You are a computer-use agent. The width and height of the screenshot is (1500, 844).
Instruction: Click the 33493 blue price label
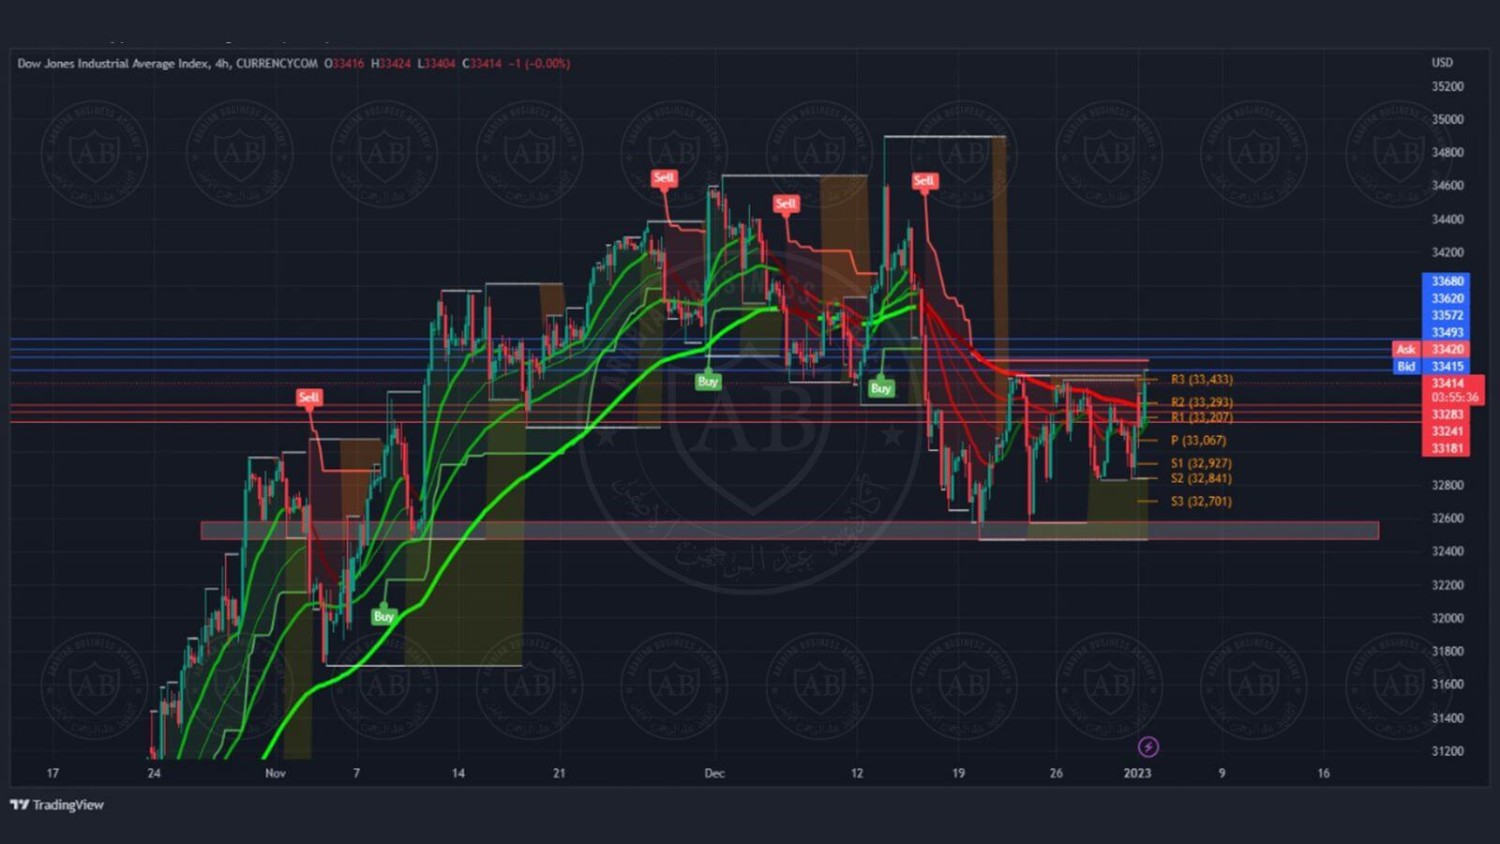[x=1446, y=332]
